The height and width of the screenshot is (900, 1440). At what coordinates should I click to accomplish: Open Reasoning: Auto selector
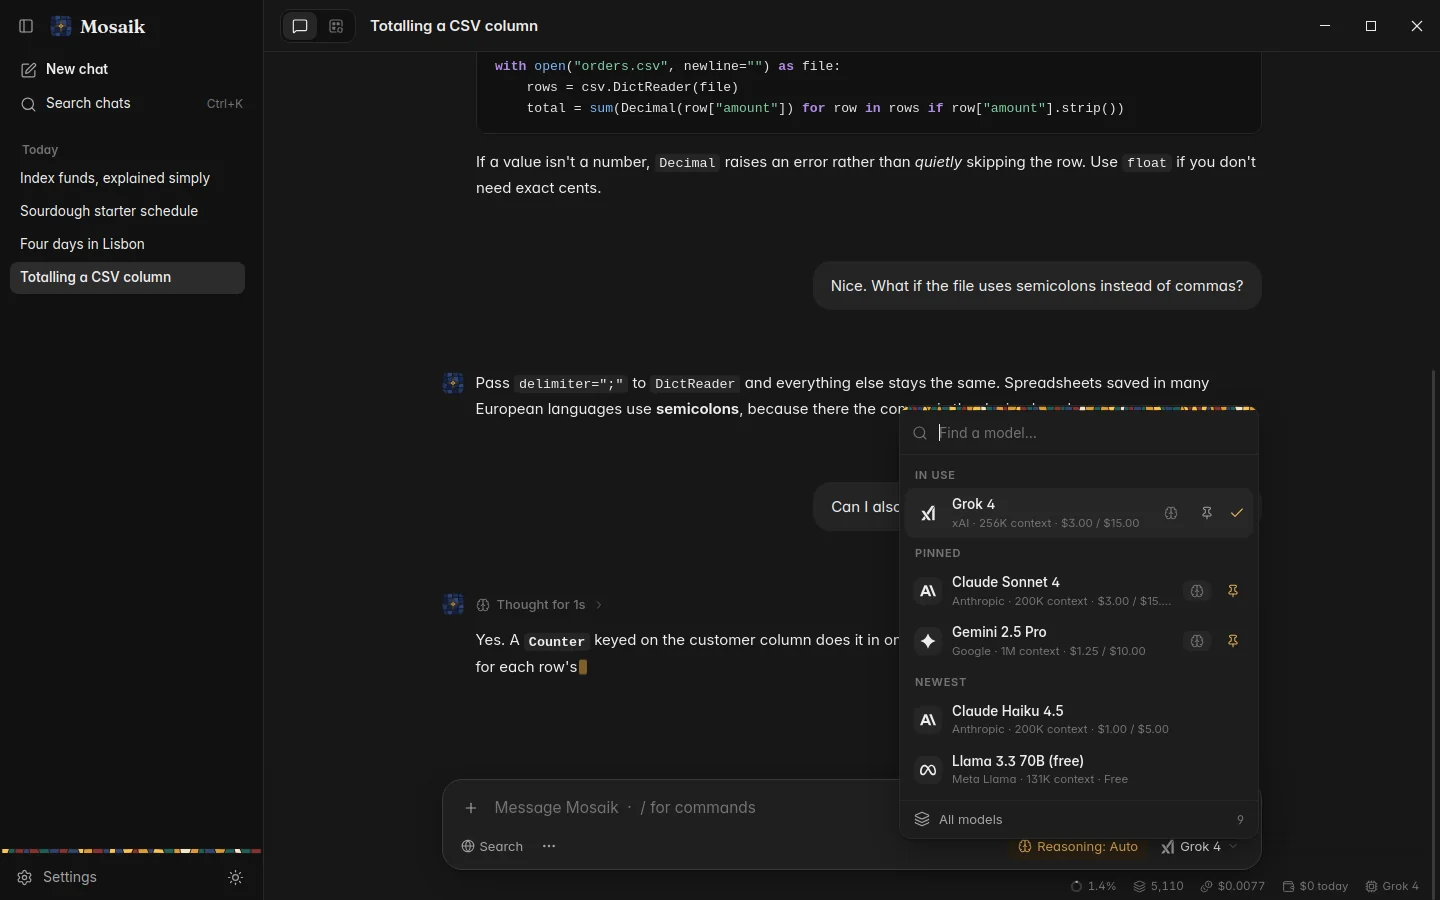[x=1078, y=847]
